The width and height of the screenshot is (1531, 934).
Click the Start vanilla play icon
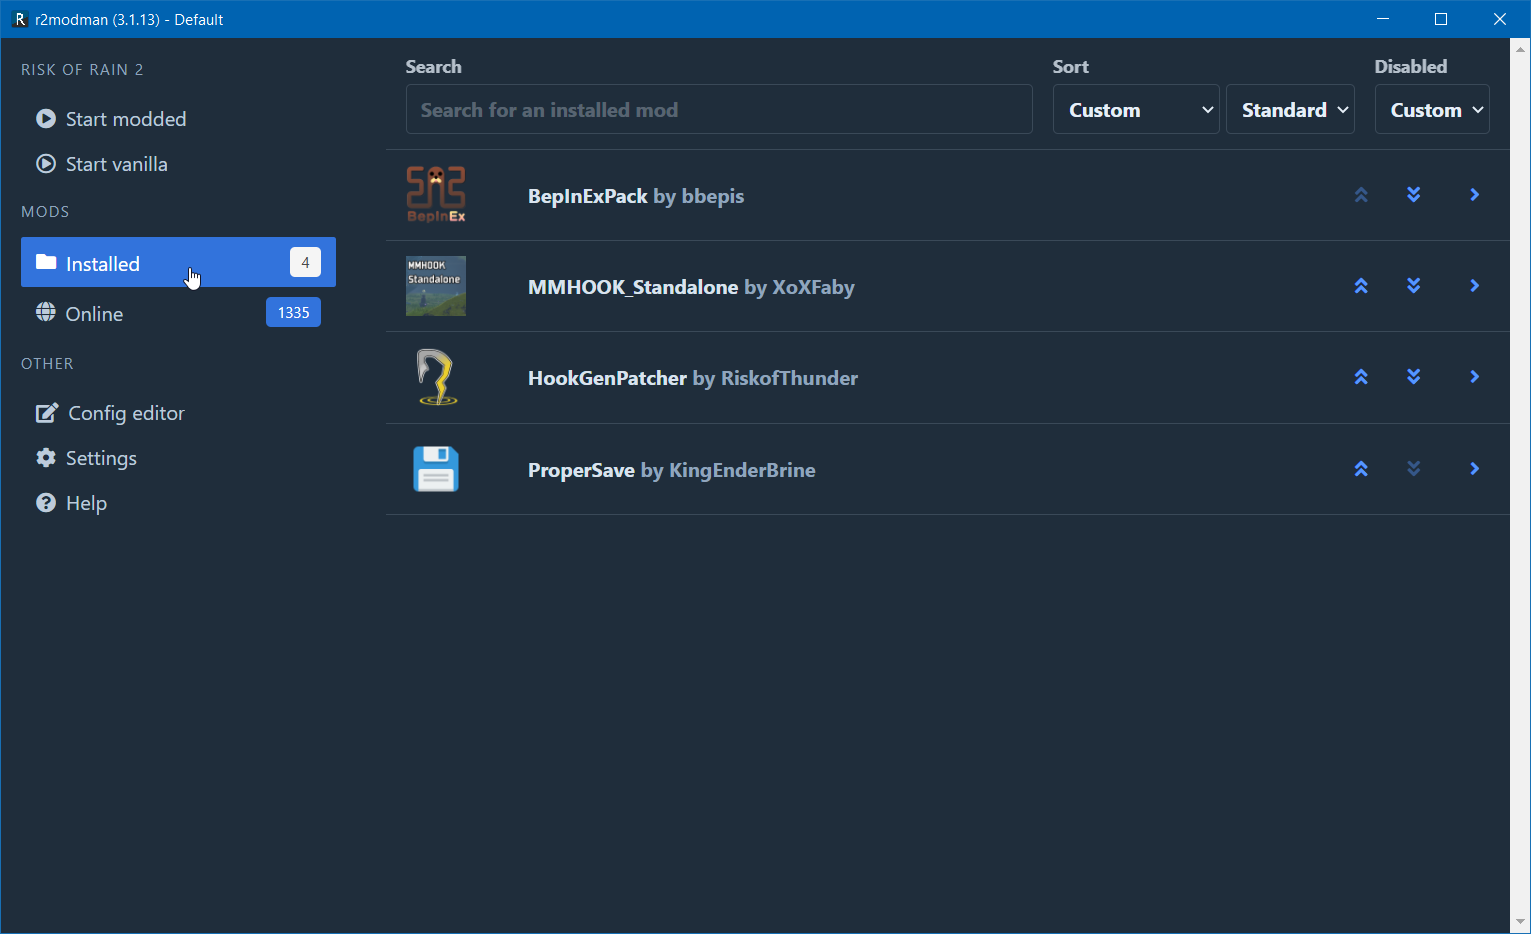pos(46,164)
